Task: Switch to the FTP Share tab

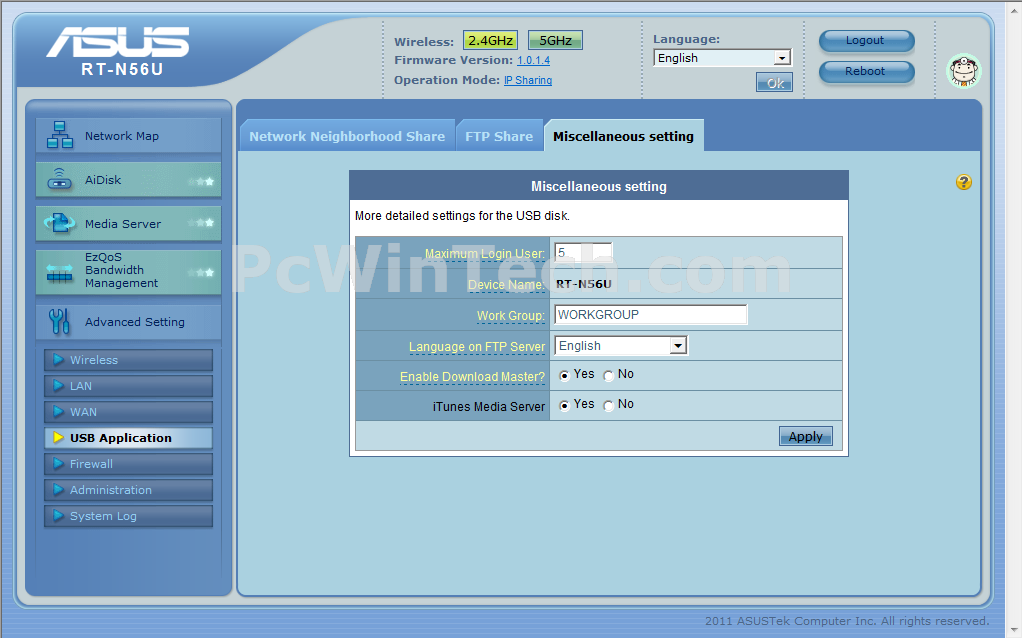Action: click(x=499, y=136)
